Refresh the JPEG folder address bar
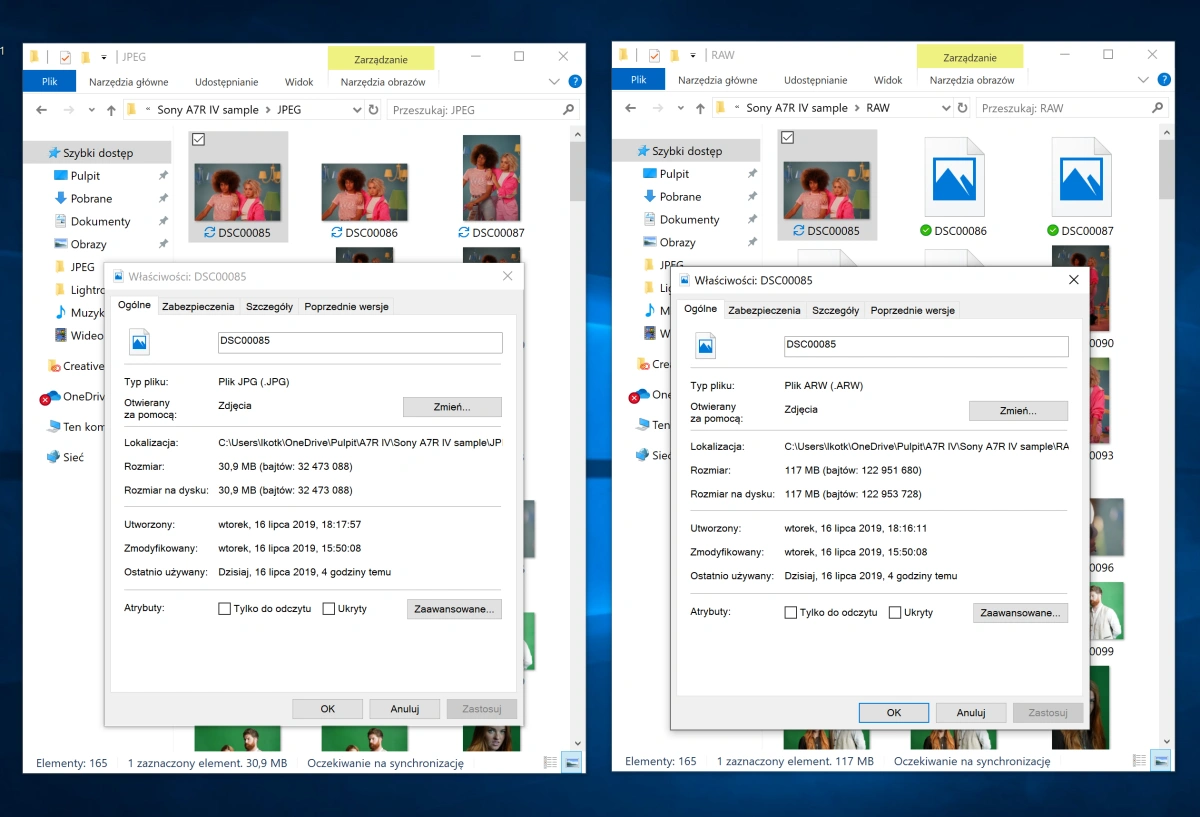The height and width of the screenshot is (817, 1200). tap(374, 110)
